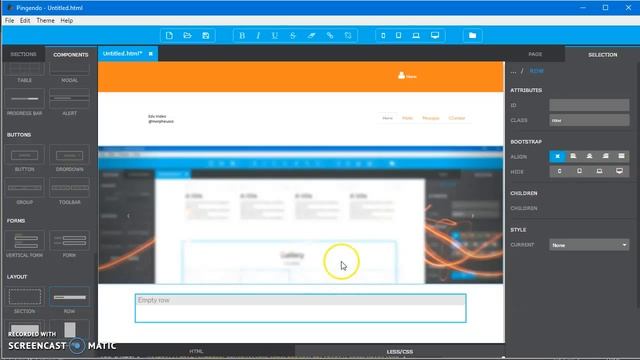This screenshot has height=360, width=640.
Task: Open the Theme menu
Action: [x=45, y=20]
